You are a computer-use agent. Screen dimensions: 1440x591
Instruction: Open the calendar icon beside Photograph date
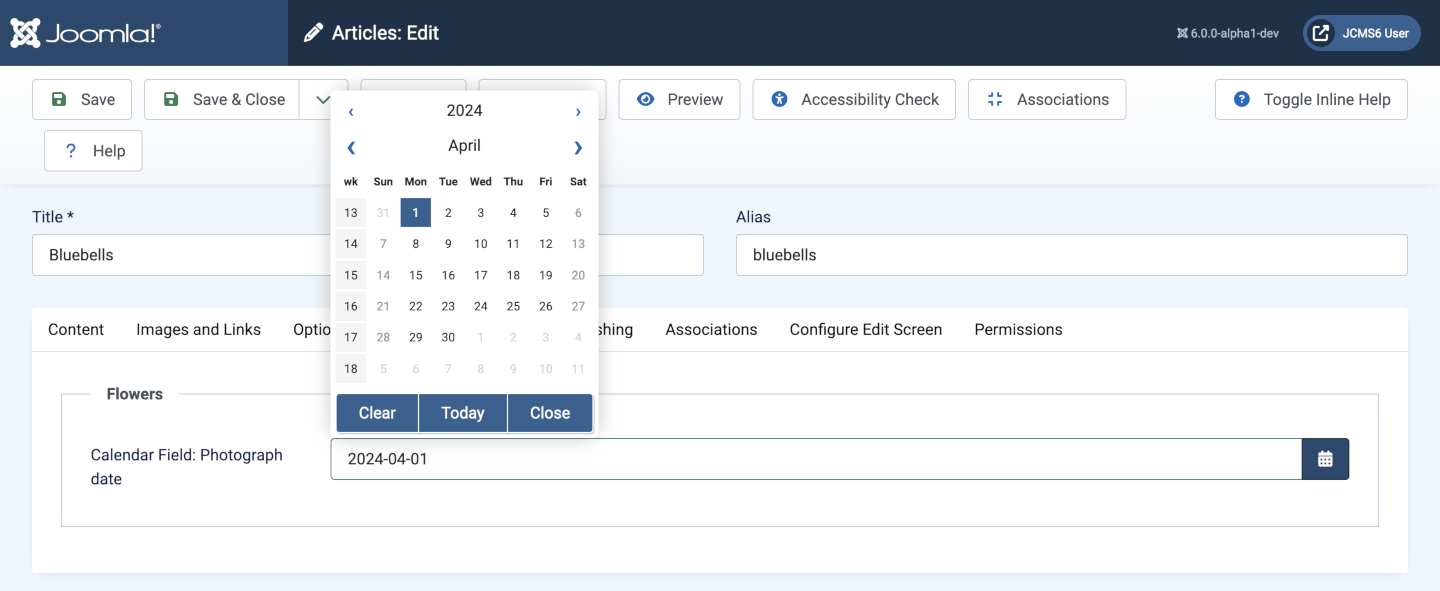[1325, 458]
